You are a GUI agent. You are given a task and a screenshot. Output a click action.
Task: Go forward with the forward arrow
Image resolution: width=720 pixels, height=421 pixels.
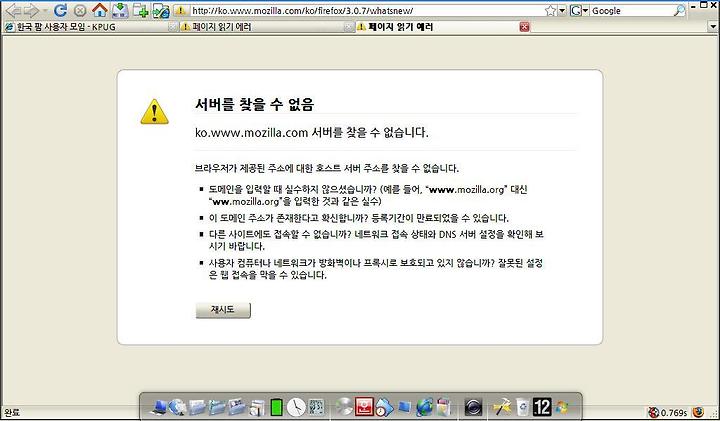click(31, 10)
